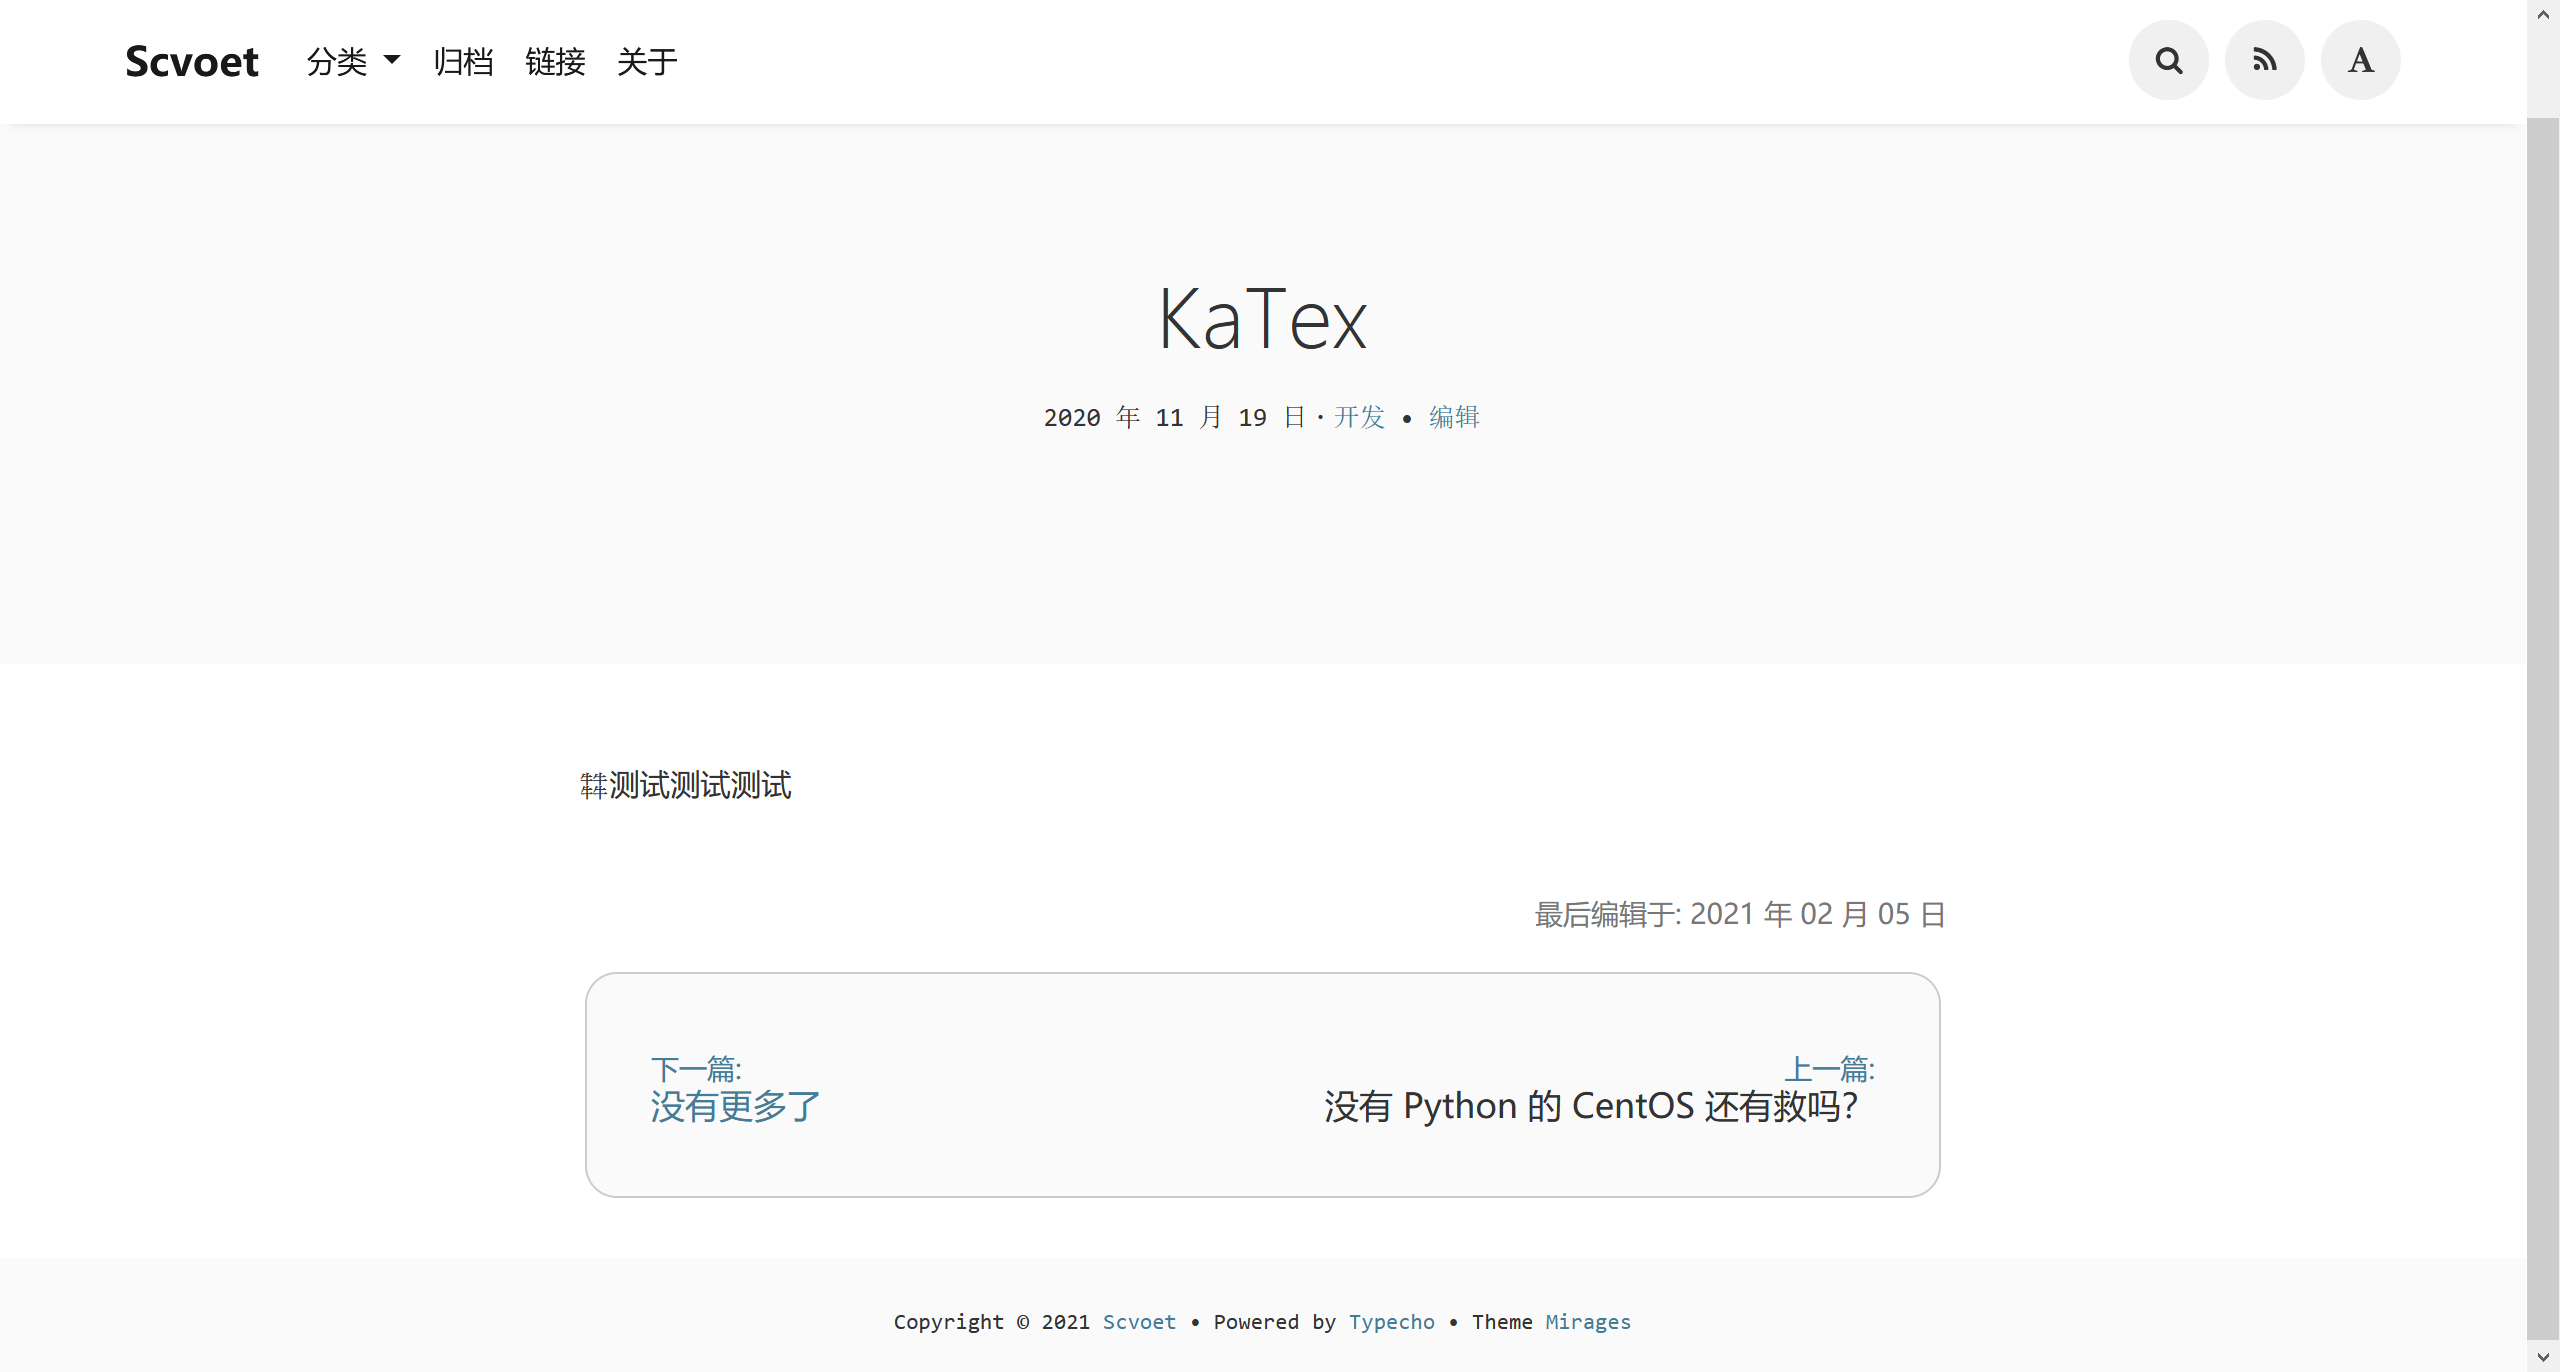2560x1372 pixels.
Task: Click the scrollbar up arrow
Action: pyautogui.click(x=2541, y=13)
